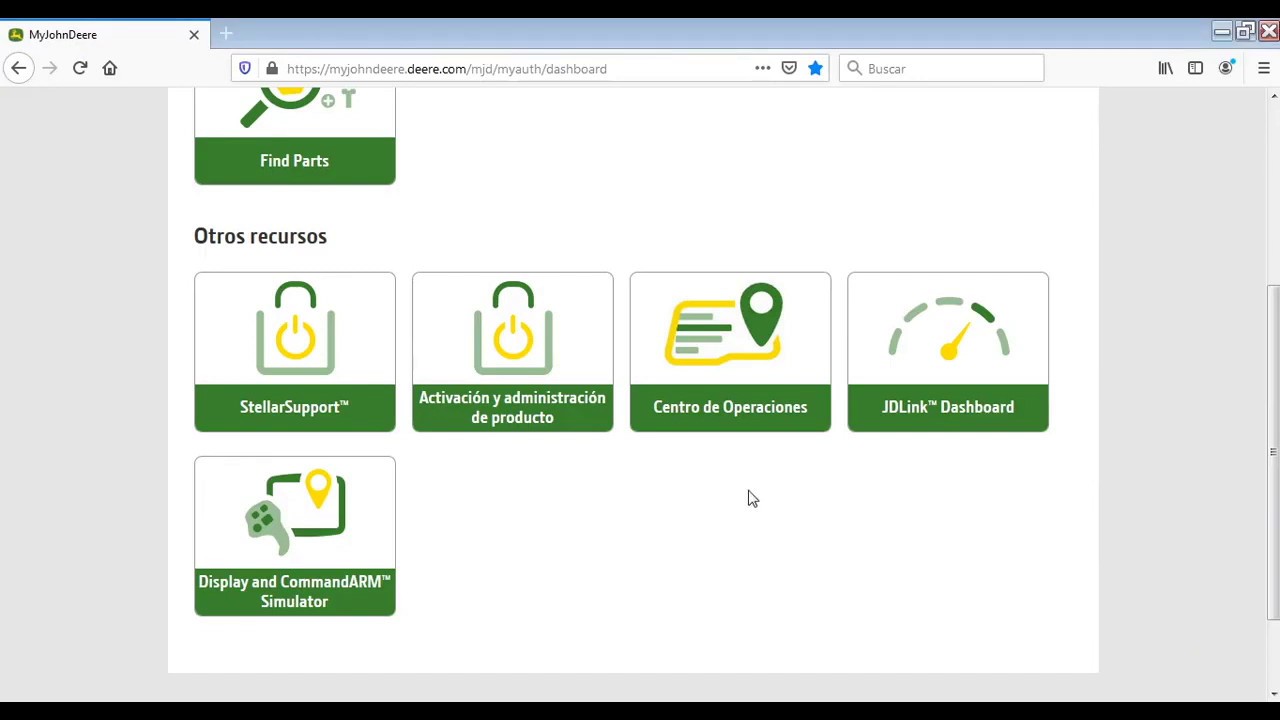Go back to the previous page
Viewport: 1280px width, 720px height.
pyautogui.click(x=19, y=68)
